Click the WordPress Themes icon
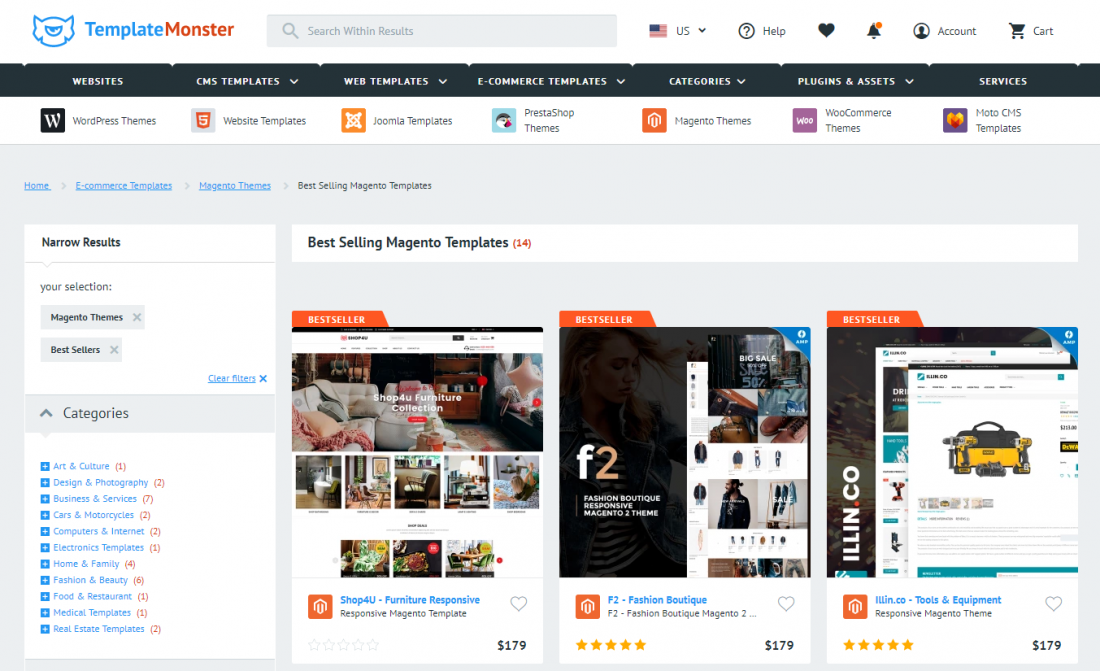This screenshot has height=671, width=1100. pos(53,121)
